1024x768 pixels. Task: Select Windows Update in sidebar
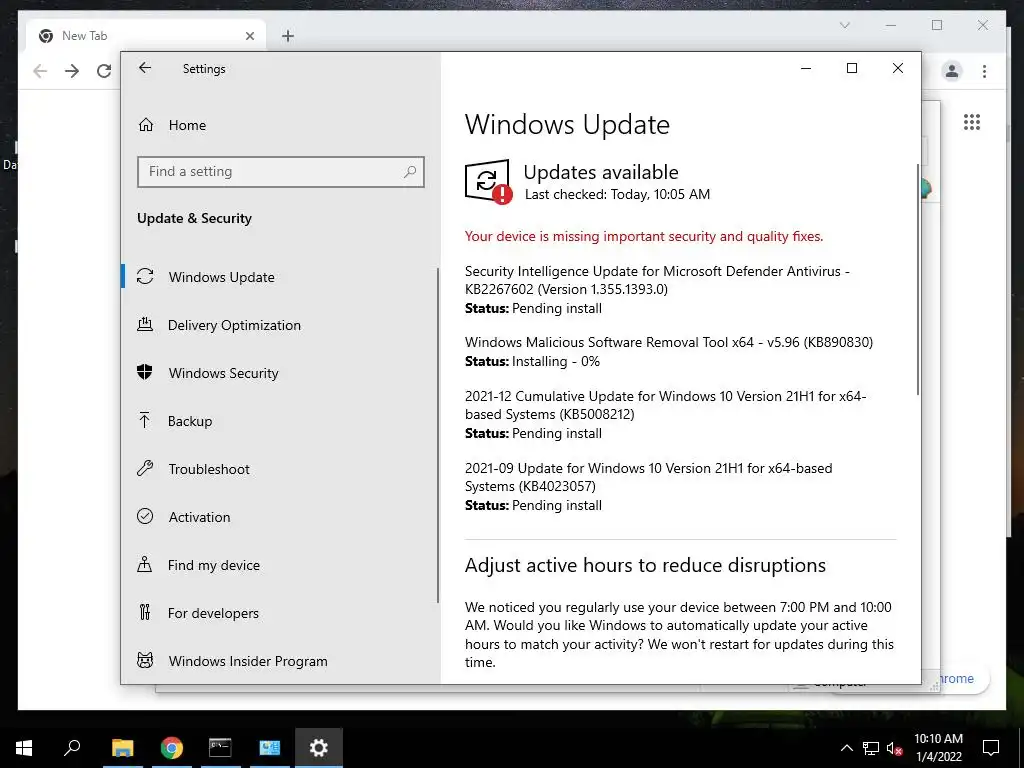pos(221,277)
